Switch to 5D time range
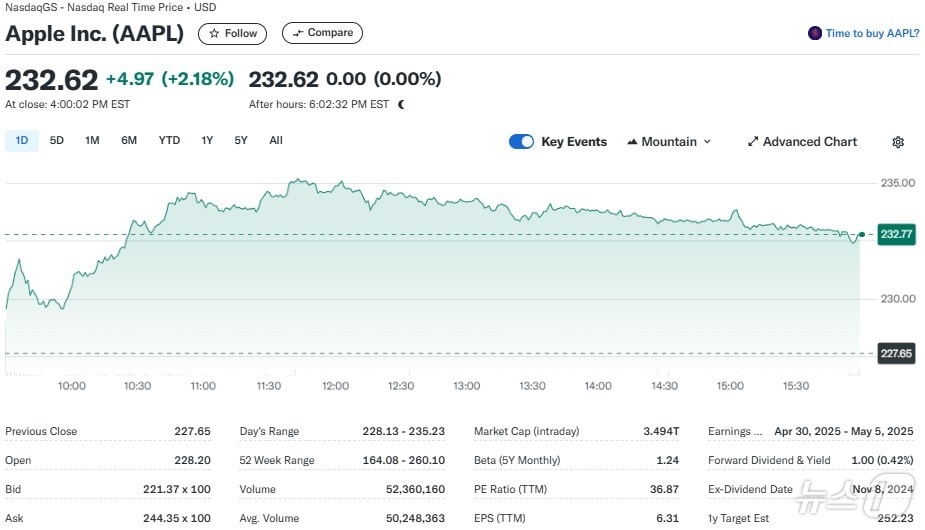This screenshot has height=530, width=925. coord(57,141)
